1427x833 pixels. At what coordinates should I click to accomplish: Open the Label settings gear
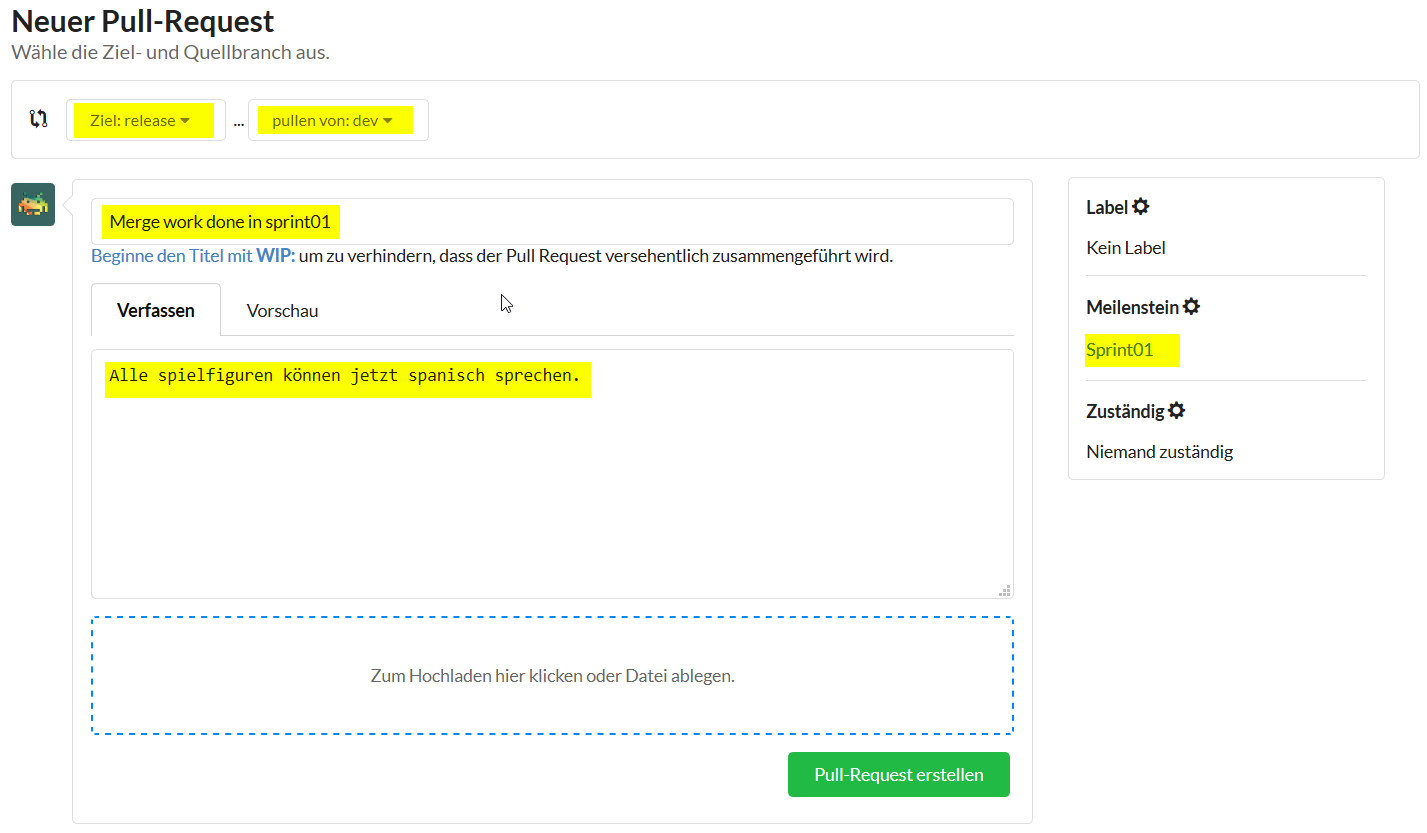pyautogui.click(x=1140, y=207)
